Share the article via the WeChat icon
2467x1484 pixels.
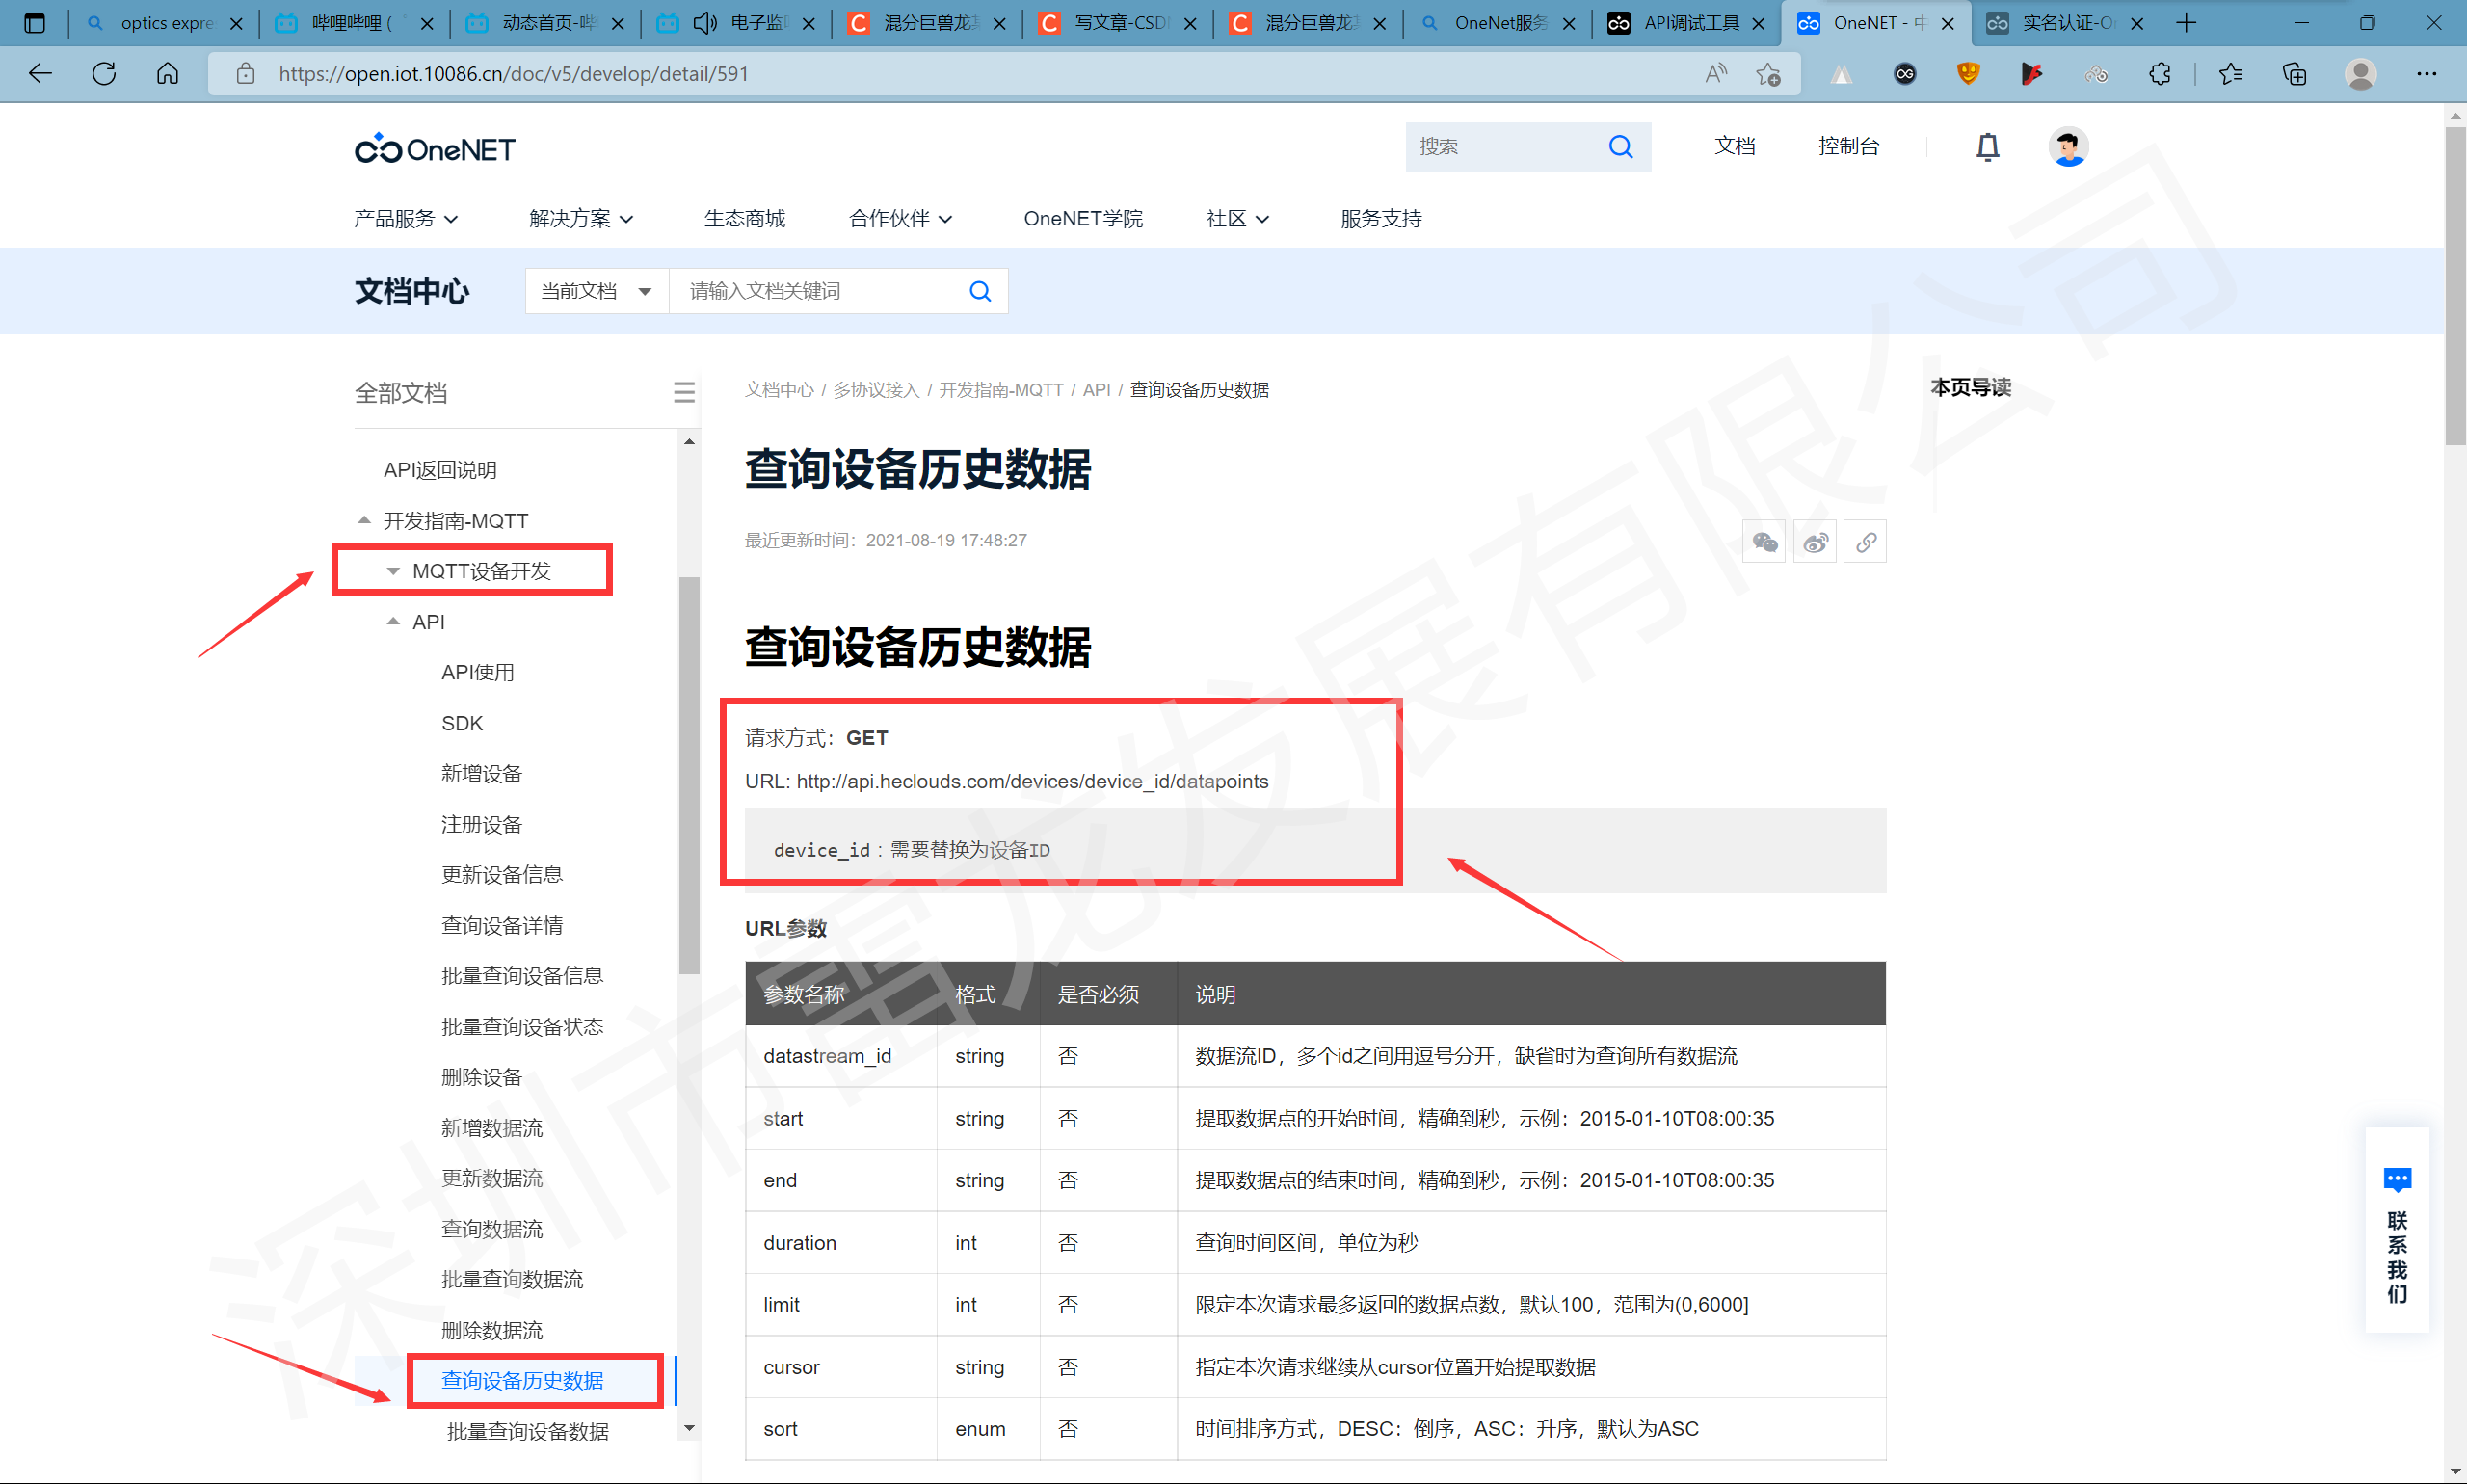(x=1764, y=541)
